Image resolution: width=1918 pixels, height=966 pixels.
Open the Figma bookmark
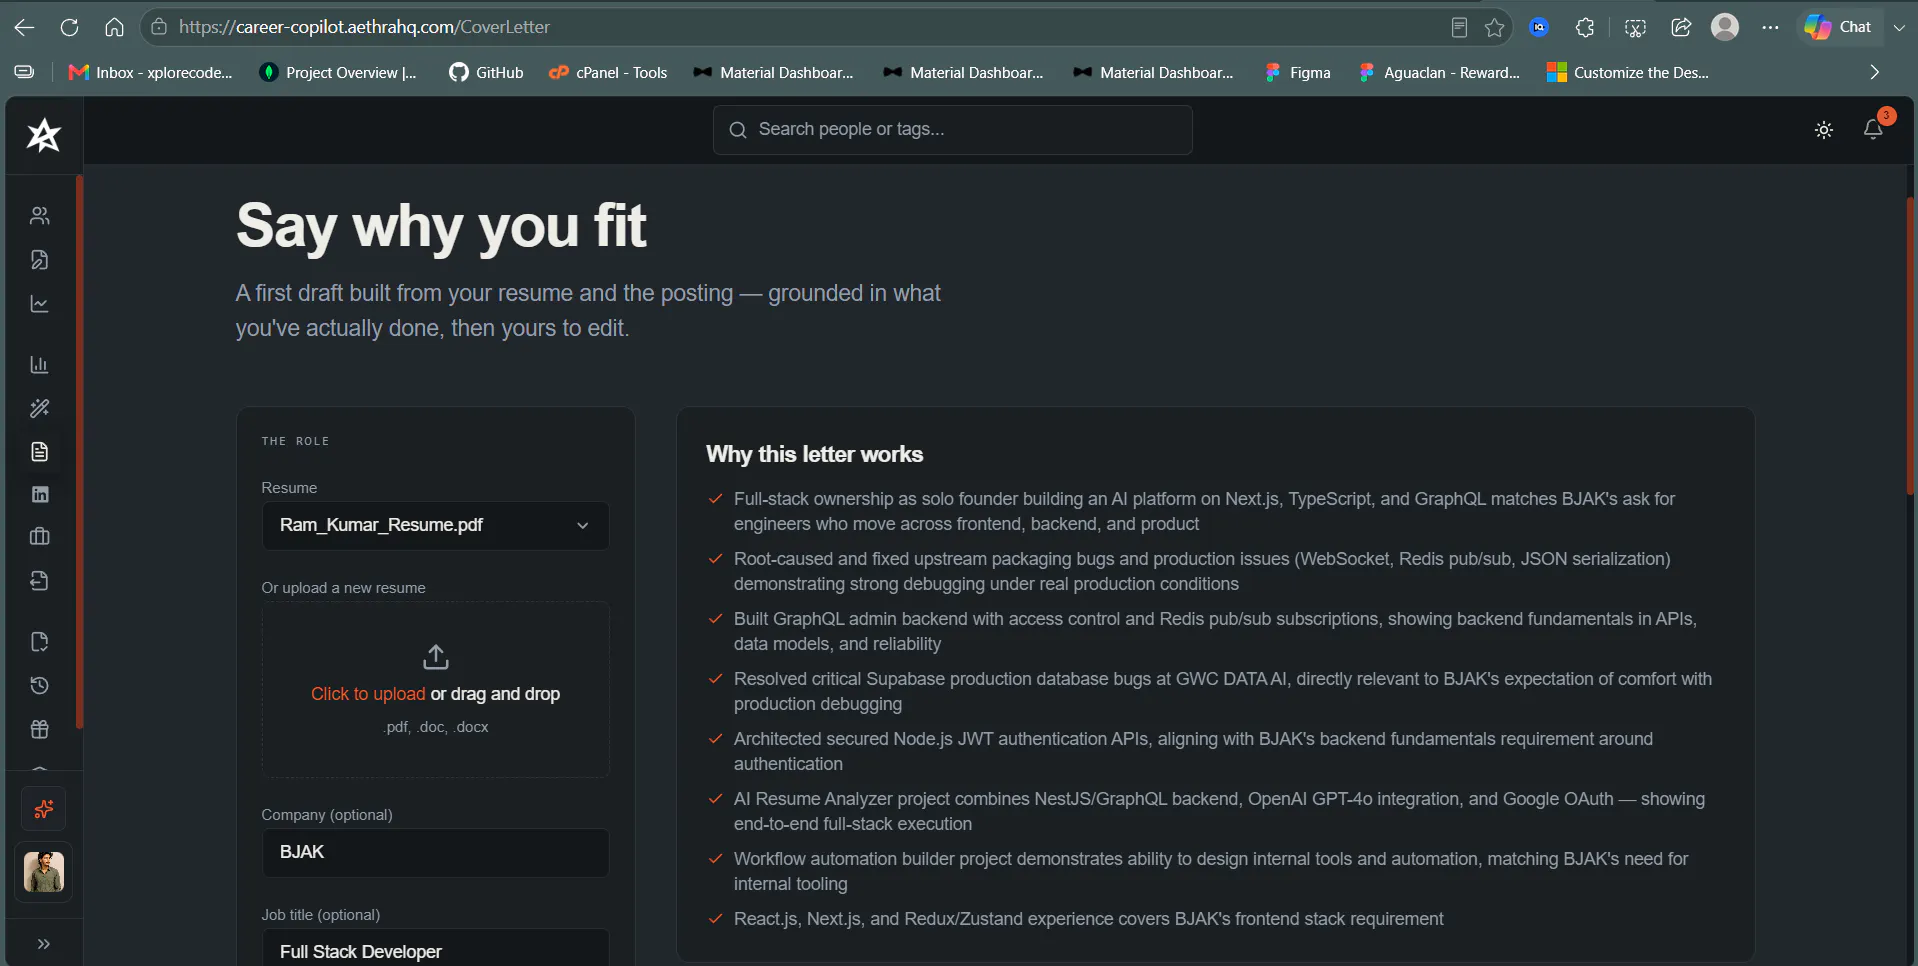(1297, 72)
